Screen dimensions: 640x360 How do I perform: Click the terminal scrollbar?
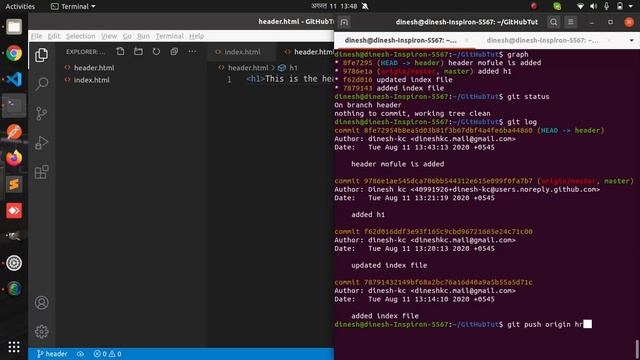pos(637,349)
